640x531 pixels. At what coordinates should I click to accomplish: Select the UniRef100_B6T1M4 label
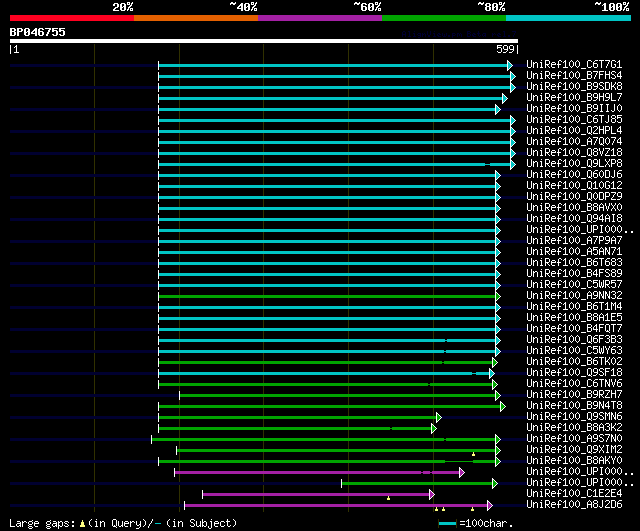(x=574, y=307)
